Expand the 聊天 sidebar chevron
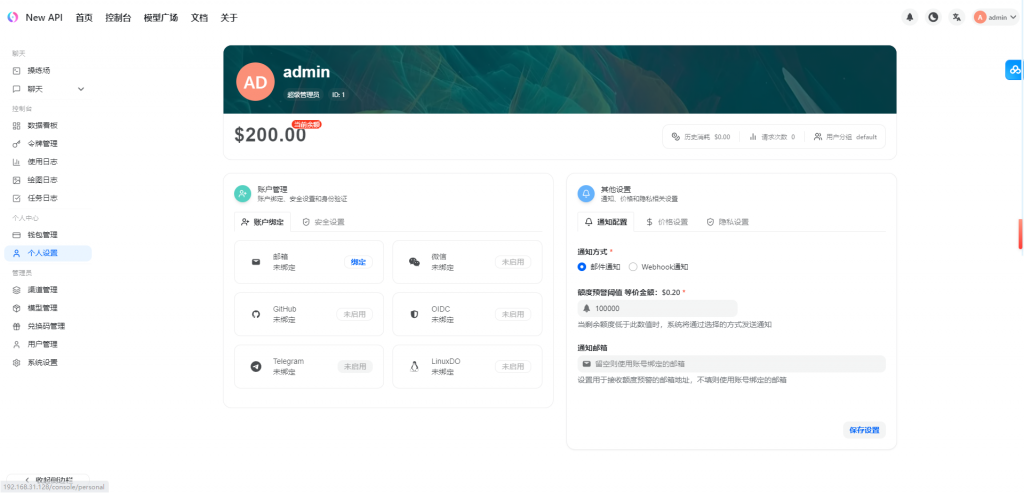The image size is (1024, 493). click(81, 89)
